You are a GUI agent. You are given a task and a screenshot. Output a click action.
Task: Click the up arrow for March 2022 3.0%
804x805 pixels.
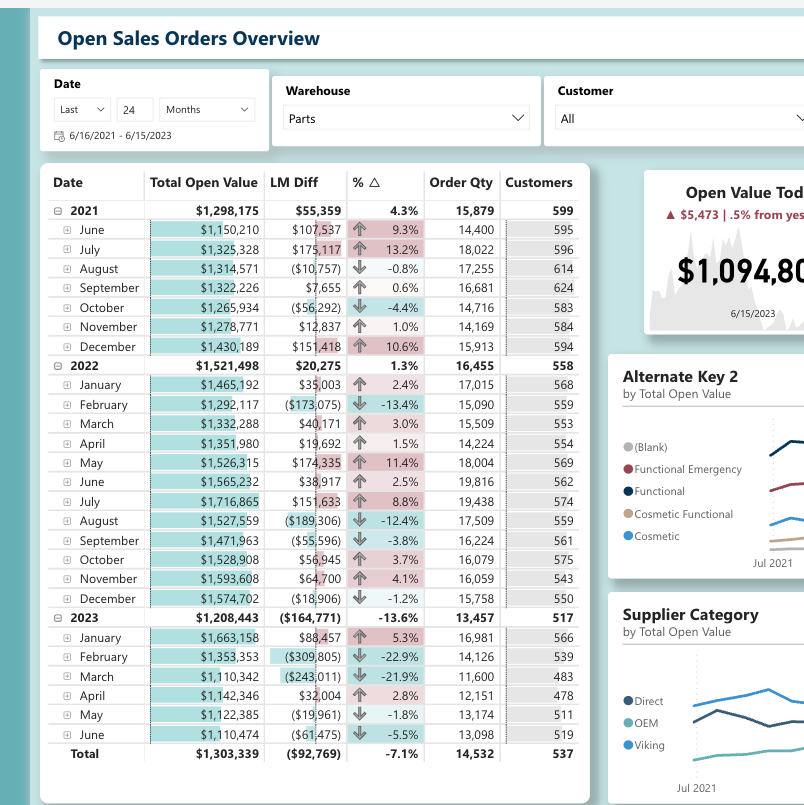(360, 424)
